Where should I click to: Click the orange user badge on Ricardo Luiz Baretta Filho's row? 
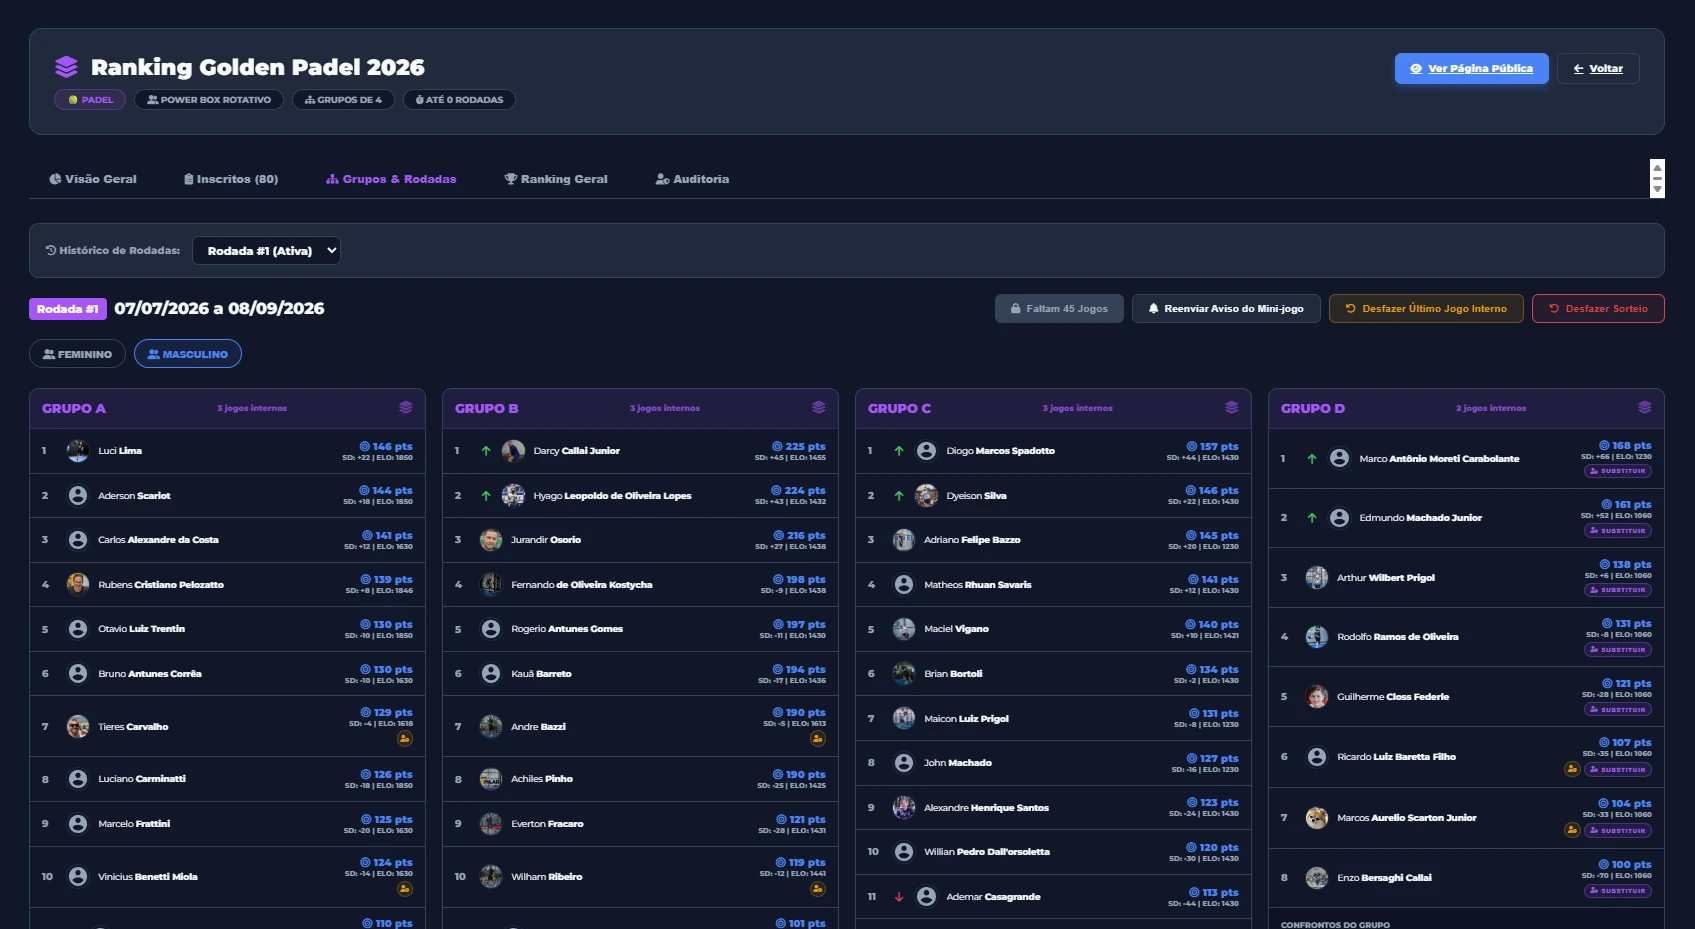point(1572,769)
